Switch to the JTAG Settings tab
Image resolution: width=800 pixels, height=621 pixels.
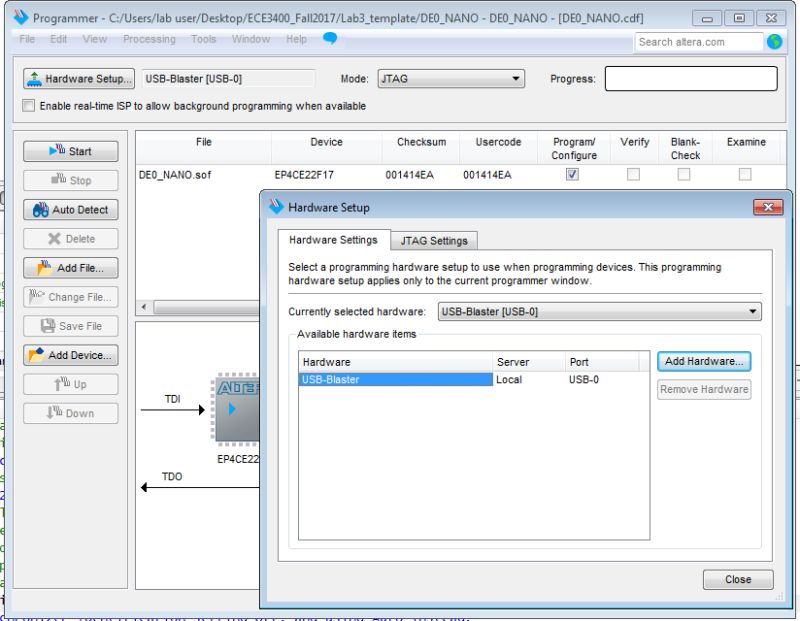pos(434,240)
